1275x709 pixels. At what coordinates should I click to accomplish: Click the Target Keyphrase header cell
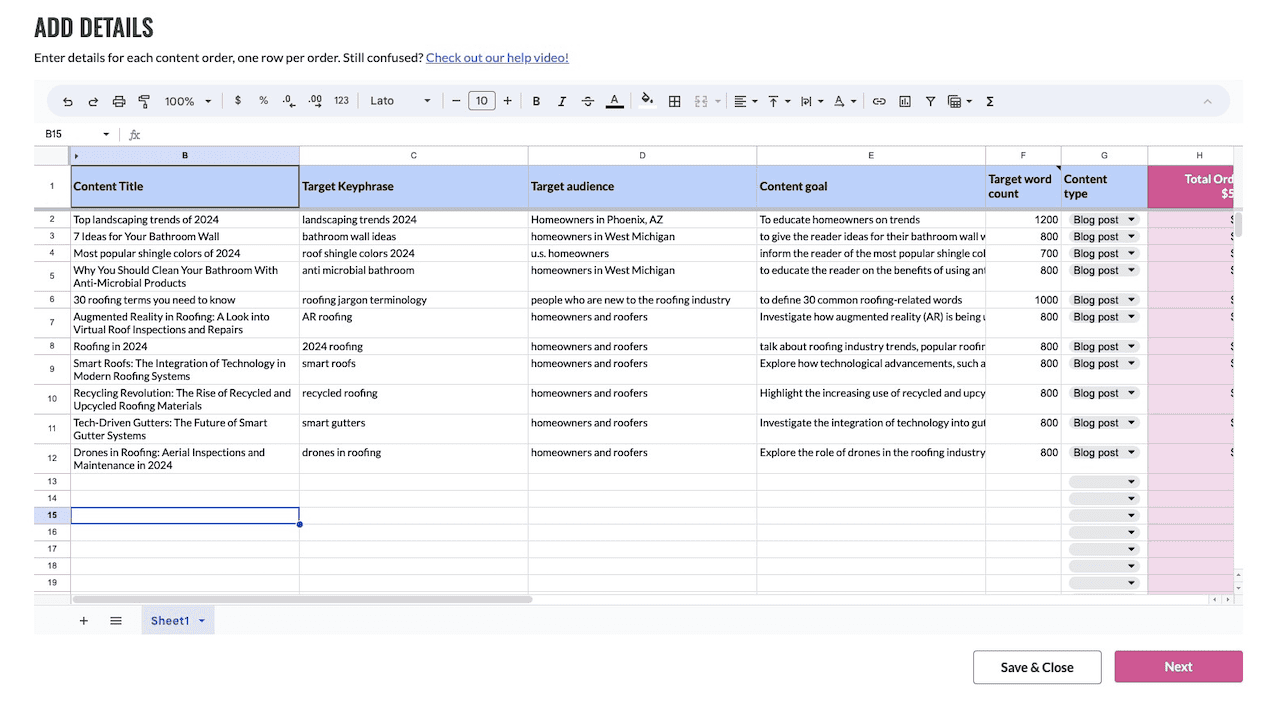(414, 187)
